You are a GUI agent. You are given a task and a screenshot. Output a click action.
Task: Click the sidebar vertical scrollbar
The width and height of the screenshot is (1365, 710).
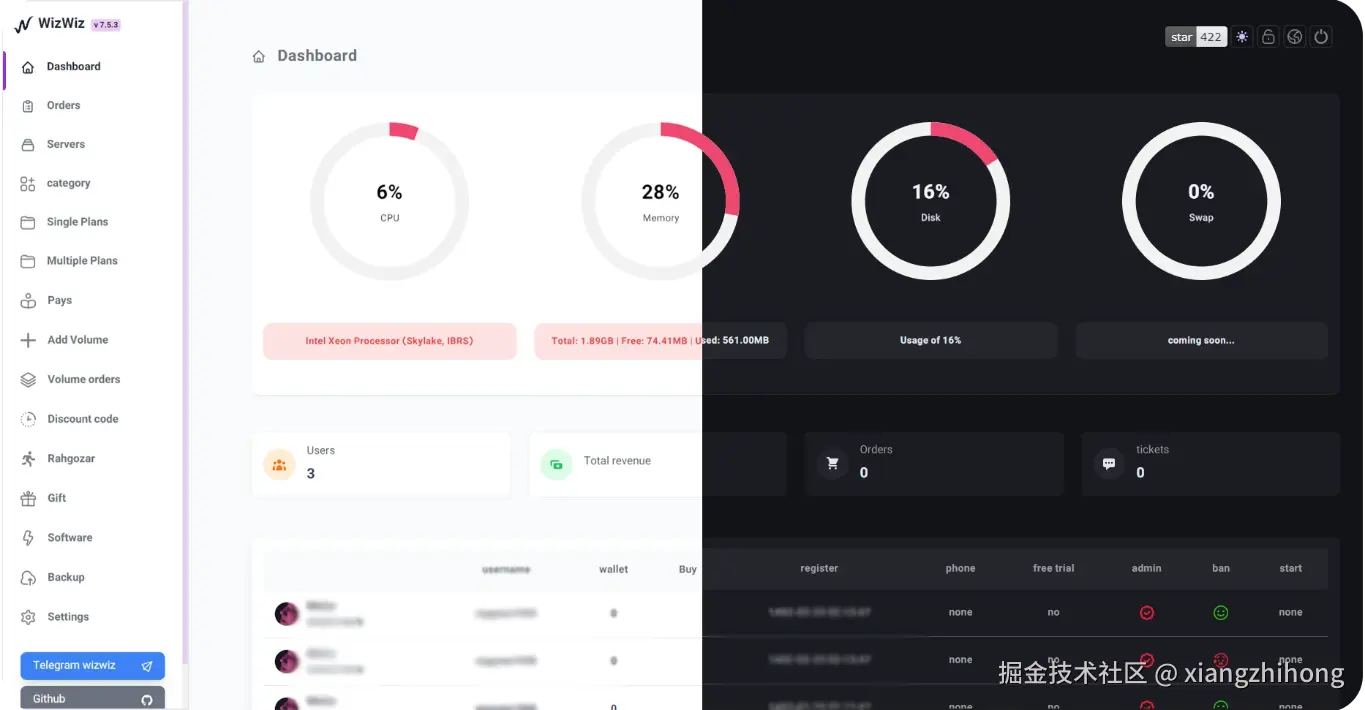tap(185, 330)
